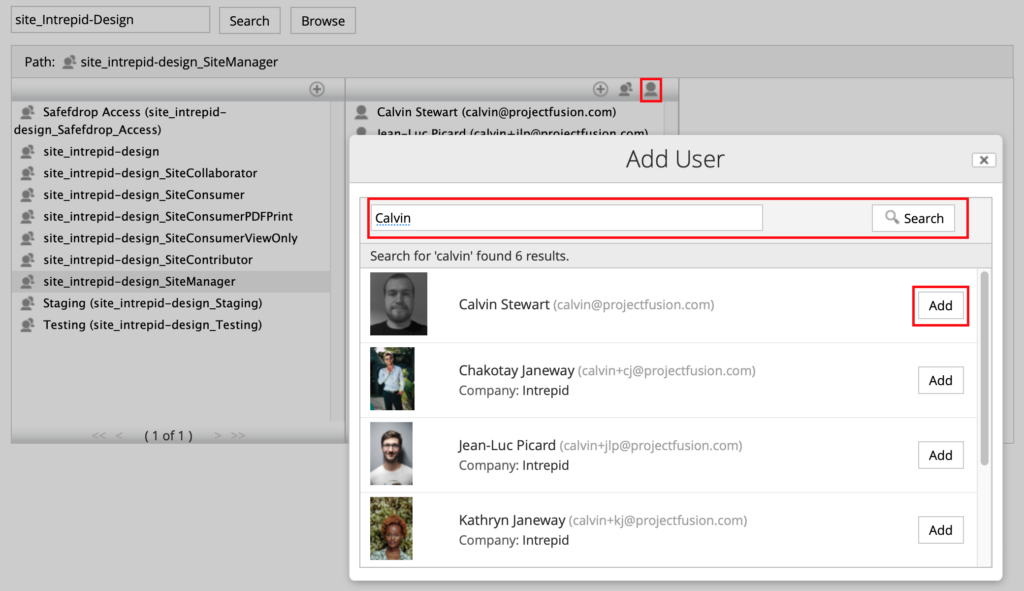Click the Add User icon in the right column header
The height and width of the screenshot is (591, 1024).
tap(651, 90)
